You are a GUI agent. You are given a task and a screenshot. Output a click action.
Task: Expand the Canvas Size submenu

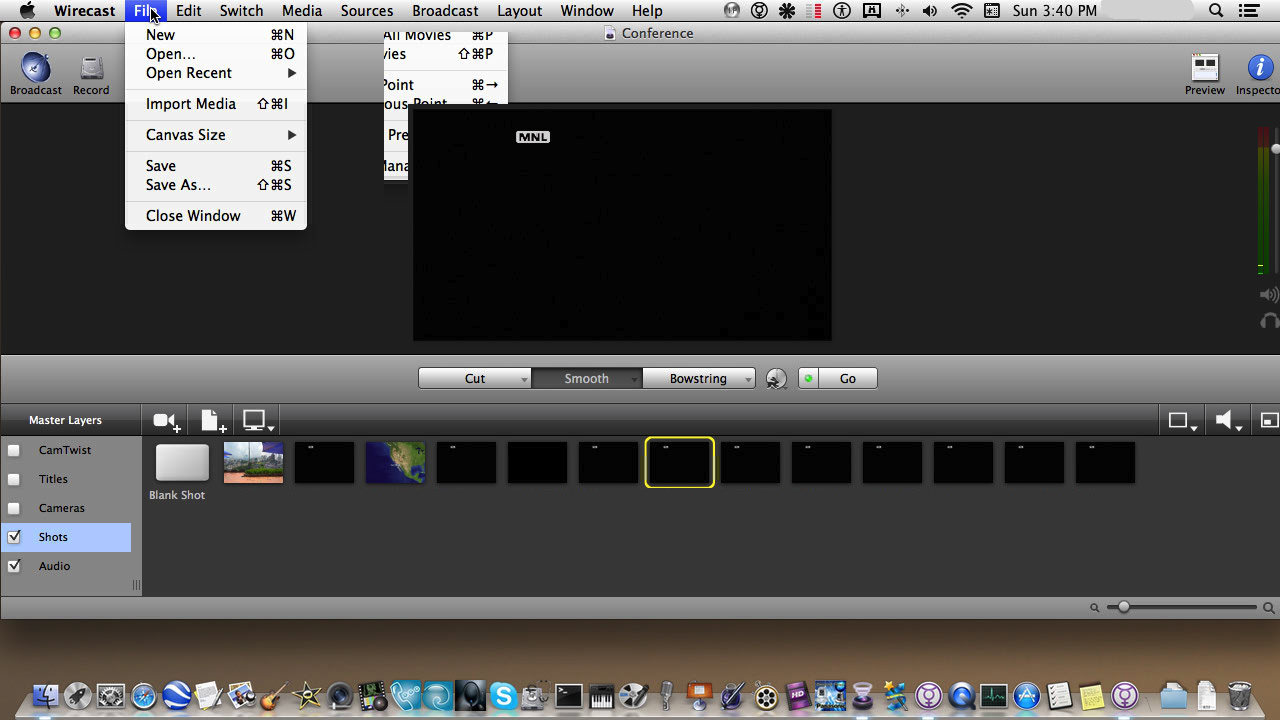coord(216,135)
